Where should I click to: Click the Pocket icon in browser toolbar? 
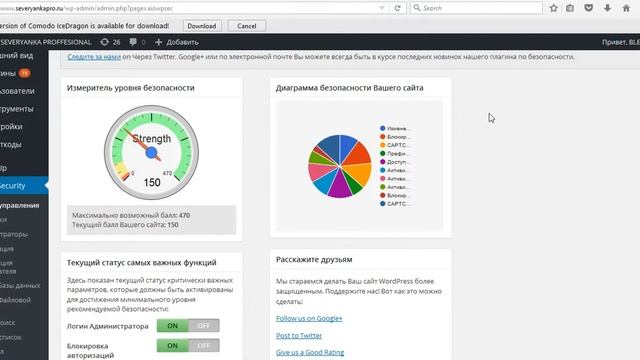coord(589,8)
